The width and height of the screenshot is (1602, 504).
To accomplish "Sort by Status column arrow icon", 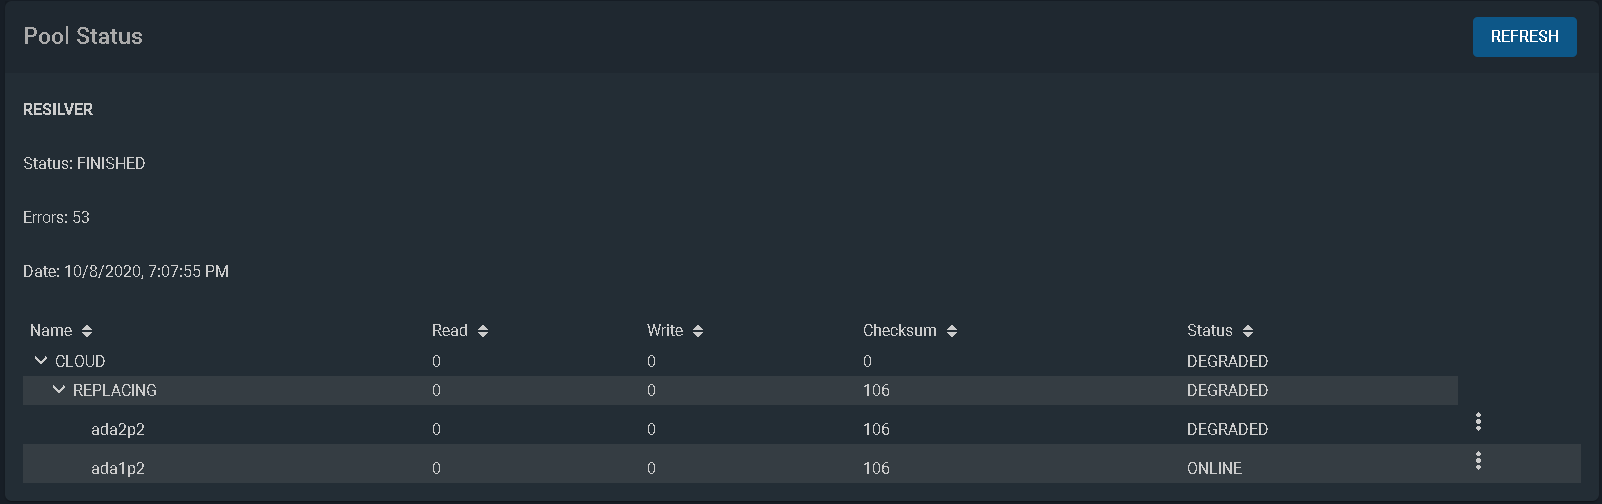I will point(1248,331).
